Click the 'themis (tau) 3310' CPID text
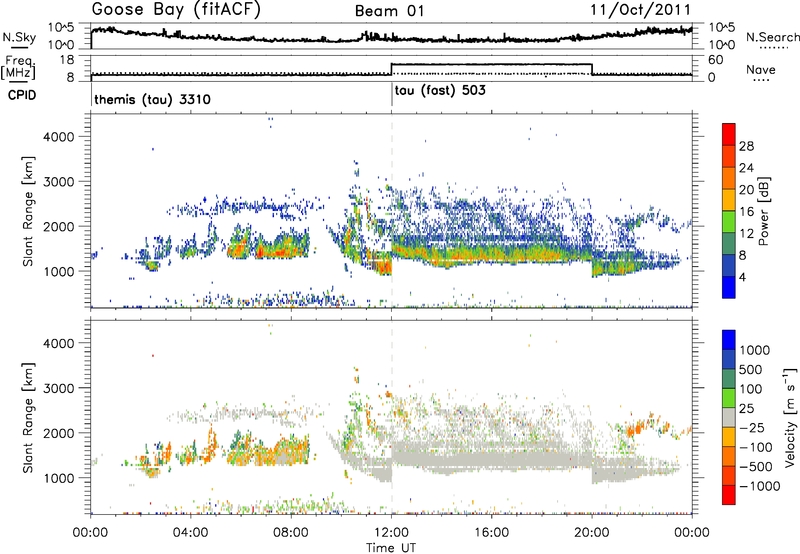800x554 pixels. coord(152,99)
